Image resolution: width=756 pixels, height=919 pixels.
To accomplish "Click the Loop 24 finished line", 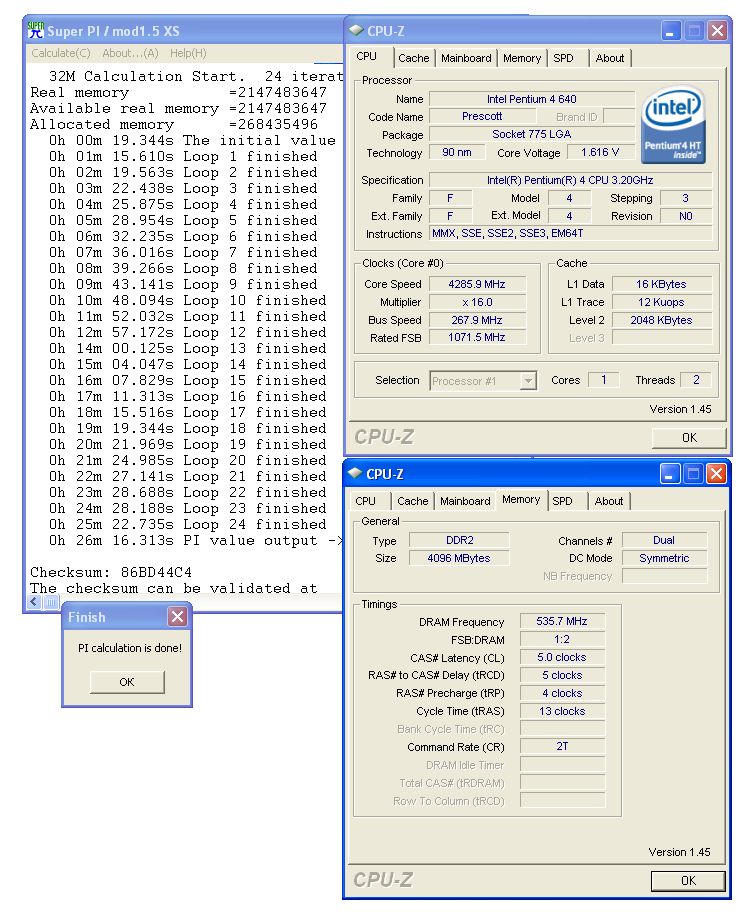I will [x=188, y=525].
